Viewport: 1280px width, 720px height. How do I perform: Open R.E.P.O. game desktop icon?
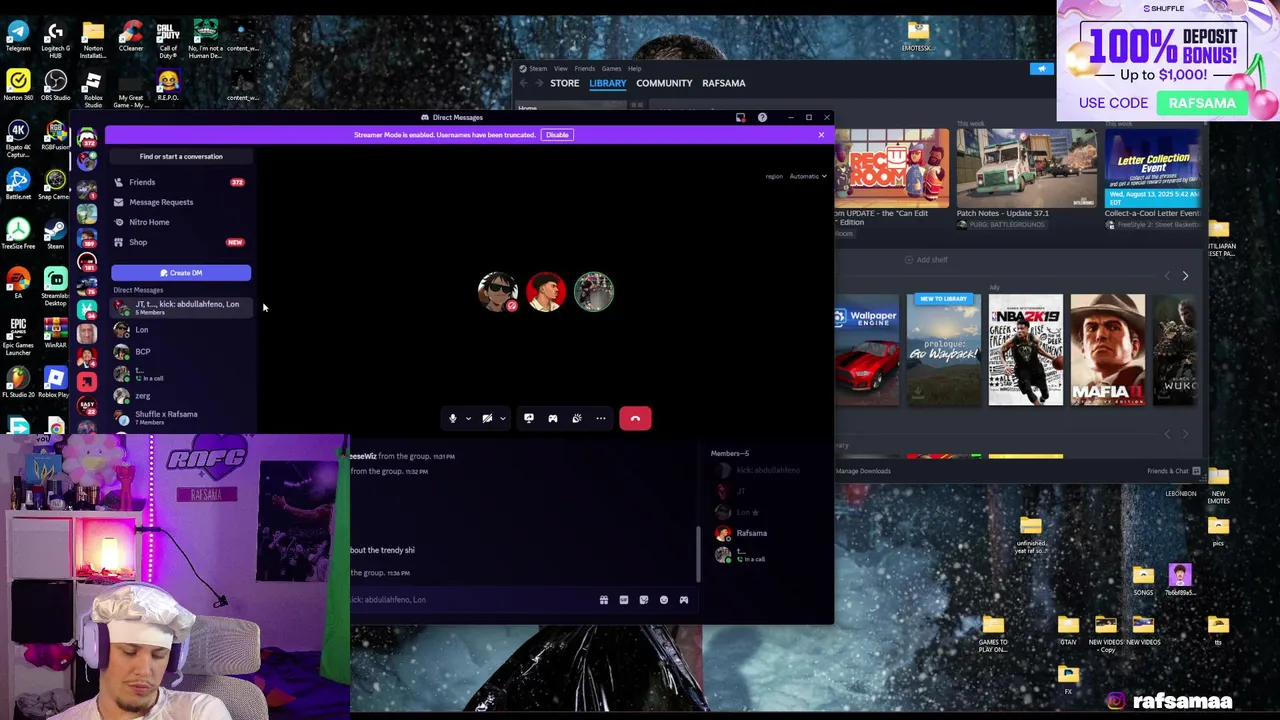168,85
